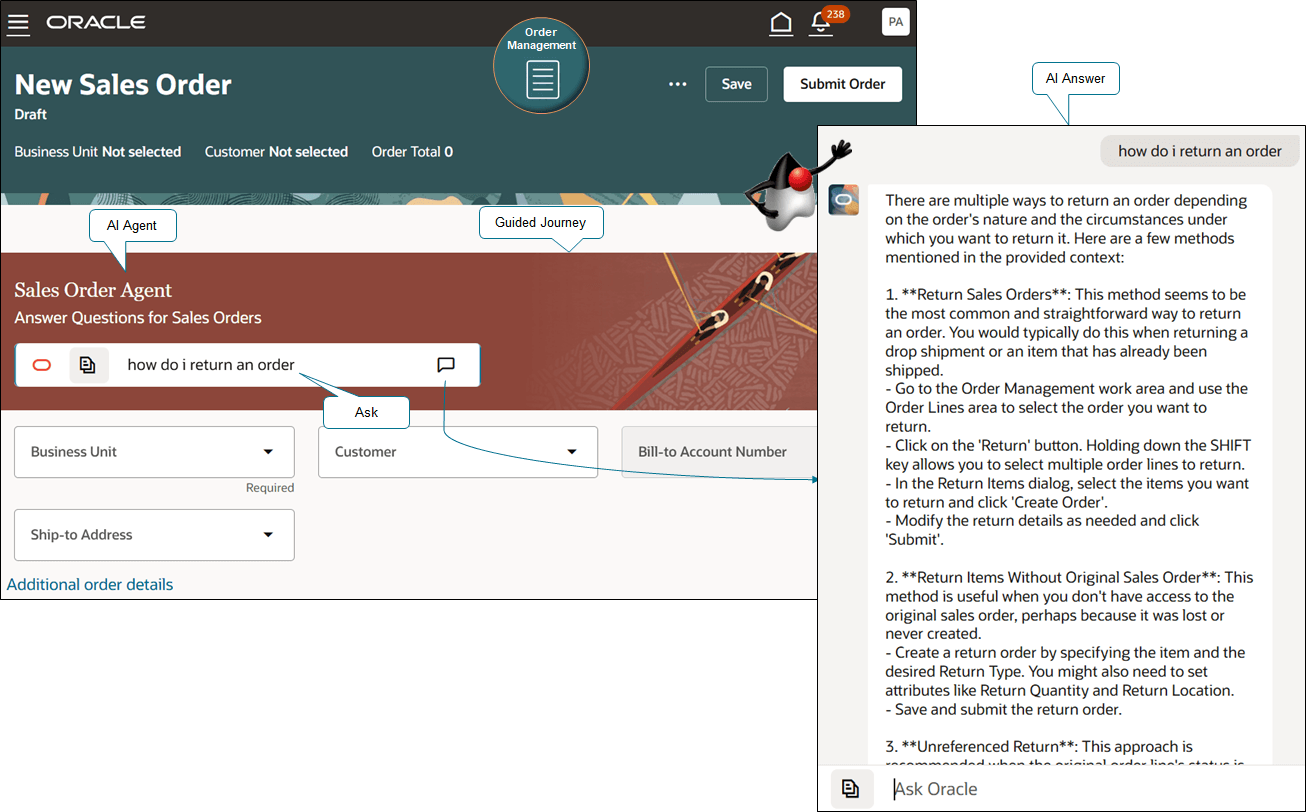The height and width of the screenshot is (812, 1306).
Task: Click the Bill-to Account Number field
Action: click(719, 452)
